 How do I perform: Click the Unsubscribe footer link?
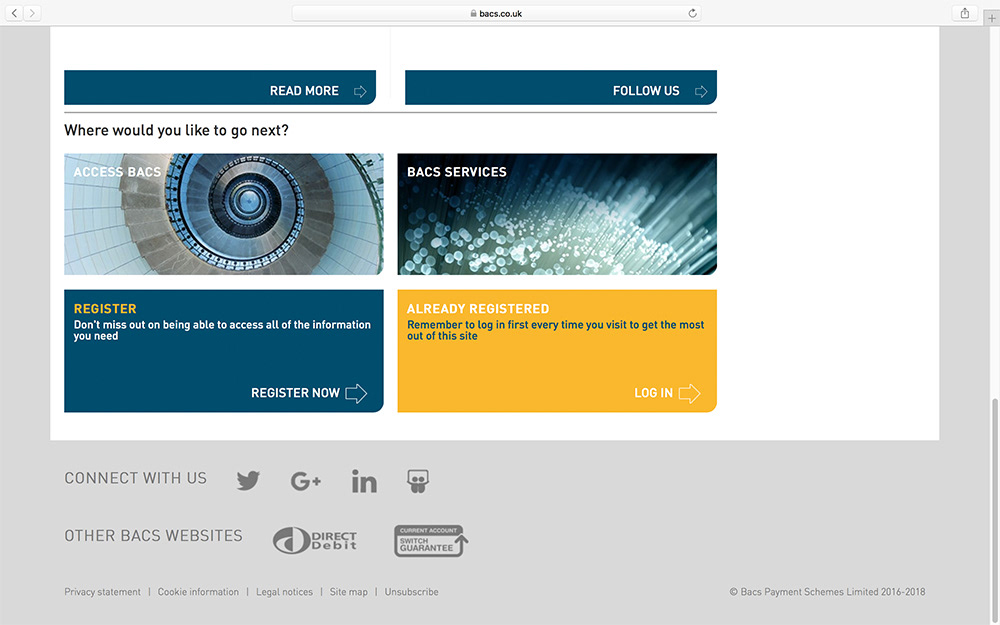coord(411,592)
